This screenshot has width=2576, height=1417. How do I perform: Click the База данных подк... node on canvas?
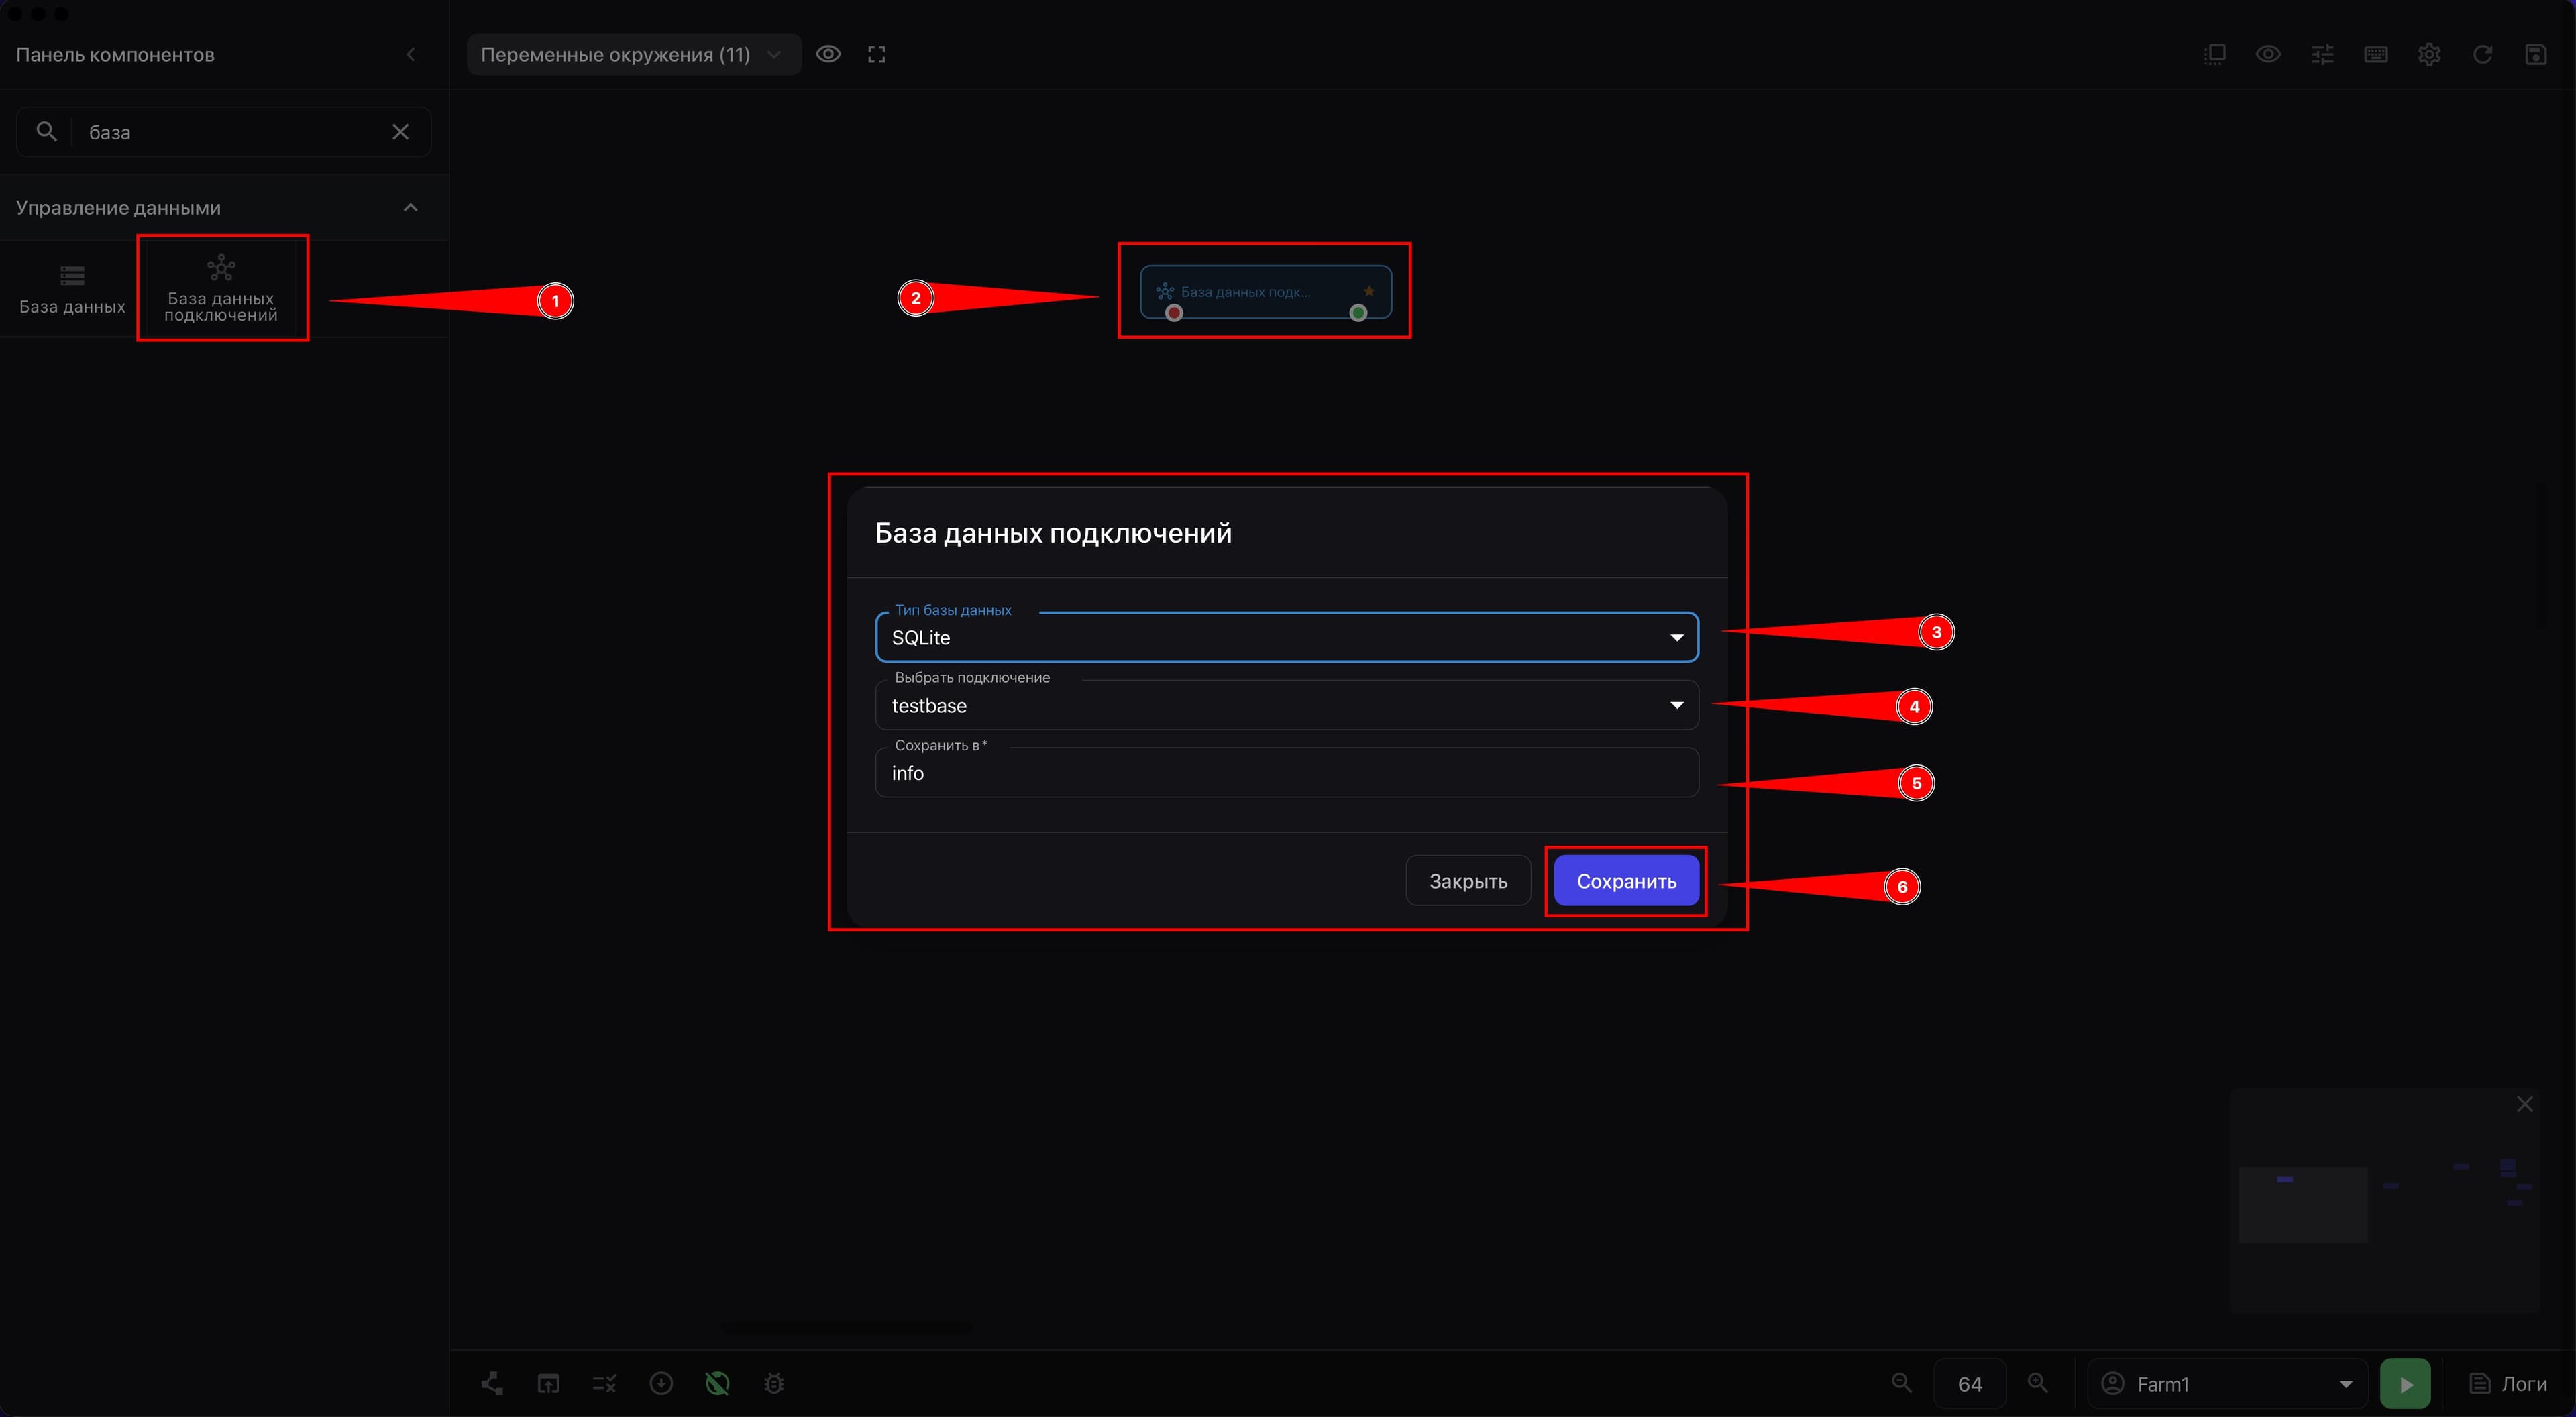[x=1265, y=291]
